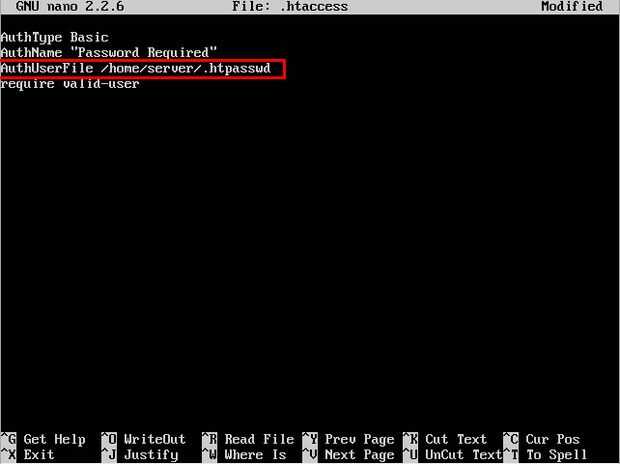Choose the ^R Read File shortcut
This screenshot has width=620, height=464.
click(248, 439)
